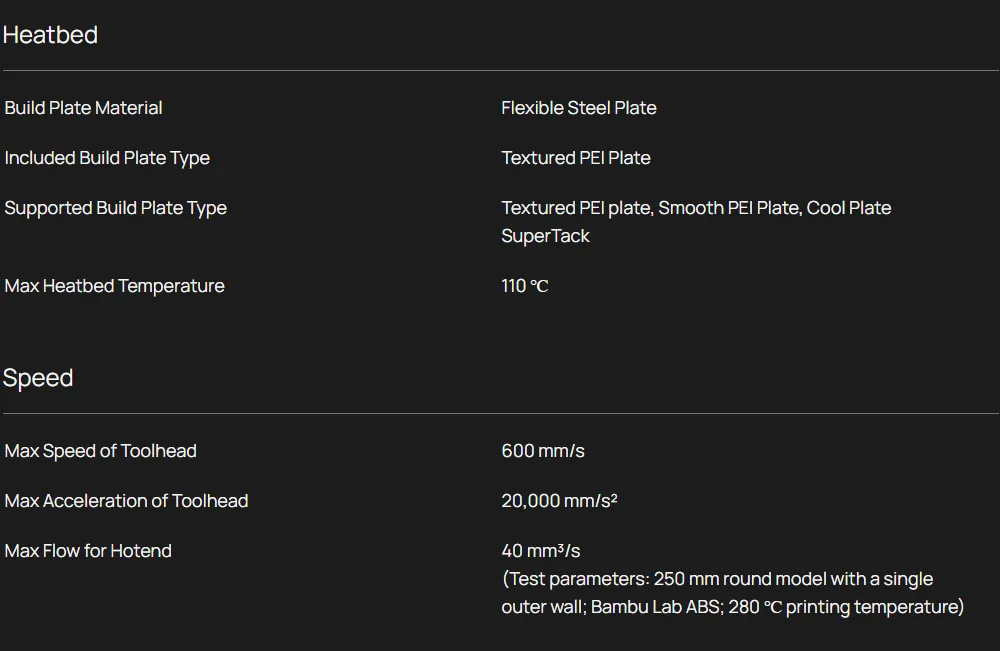Click the Included Build Plate Type label
This screenshot has height=651, width=1000.
click(x=107, y=158)
